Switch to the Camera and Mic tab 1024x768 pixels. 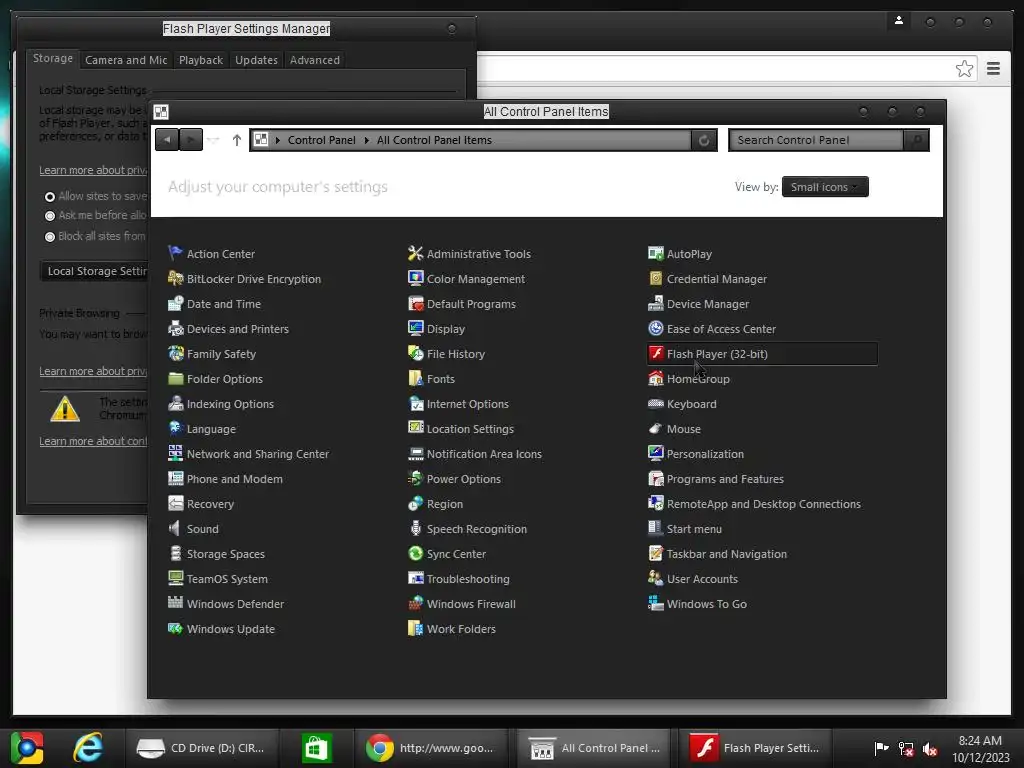[126, 60]
